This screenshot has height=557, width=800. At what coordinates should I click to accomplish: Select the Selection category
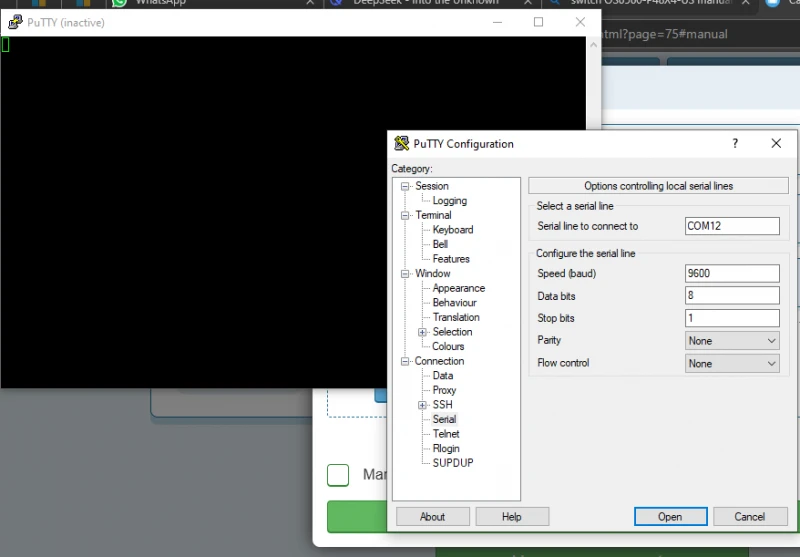pyautogui.click(x=452, y=332)
